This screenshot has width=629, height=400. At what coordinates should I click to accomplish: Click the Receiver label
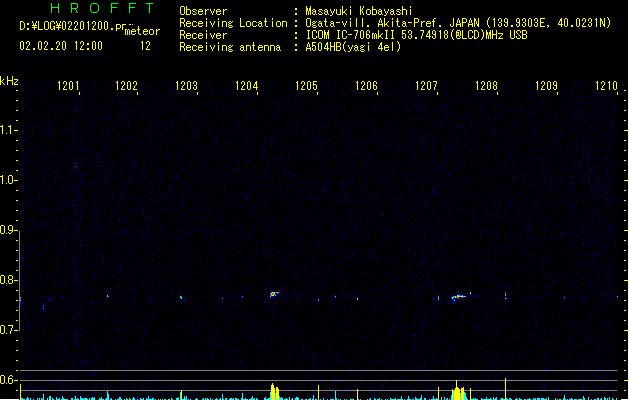coord(203,35)
